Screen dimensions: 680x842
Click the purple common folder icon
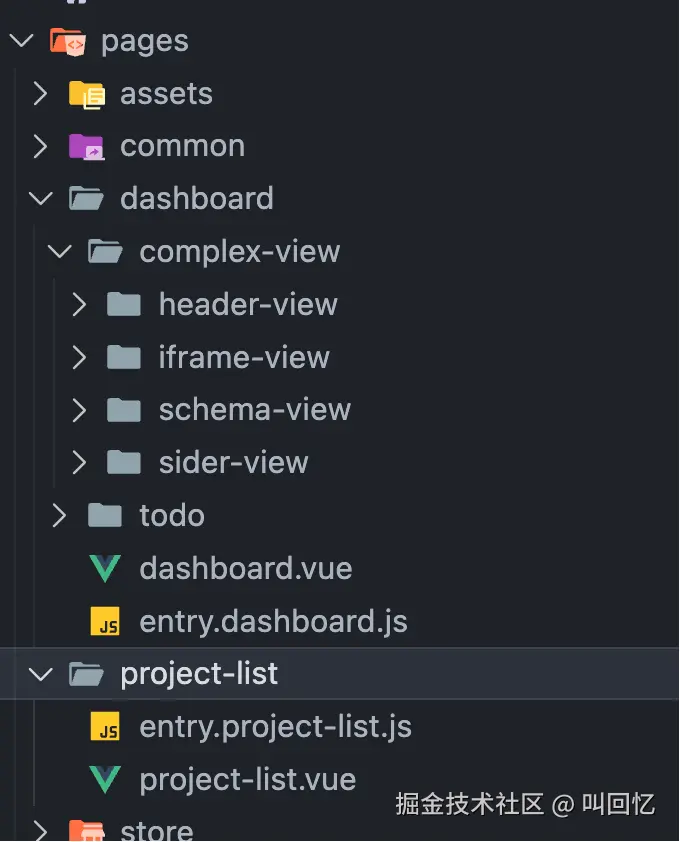point(86,146)
